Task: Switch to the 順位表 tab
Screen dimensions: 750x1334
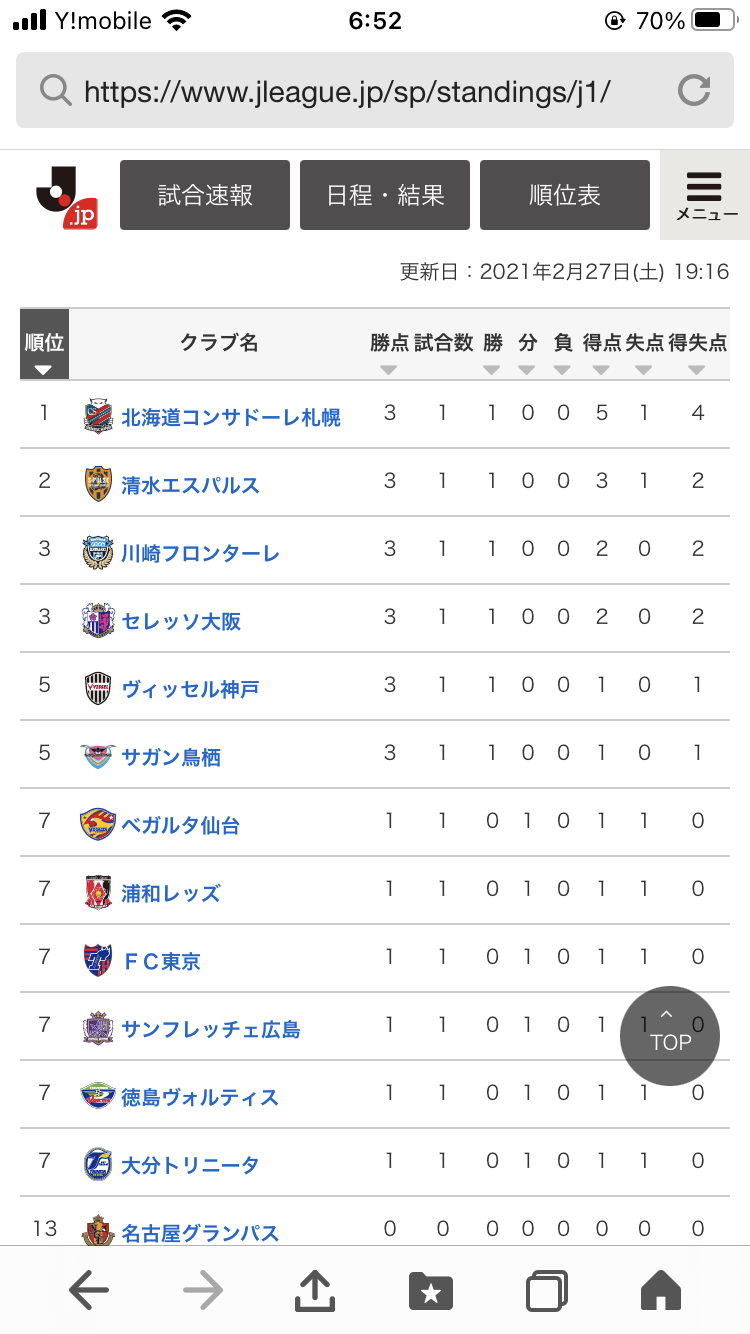Action: click(565, 195)
